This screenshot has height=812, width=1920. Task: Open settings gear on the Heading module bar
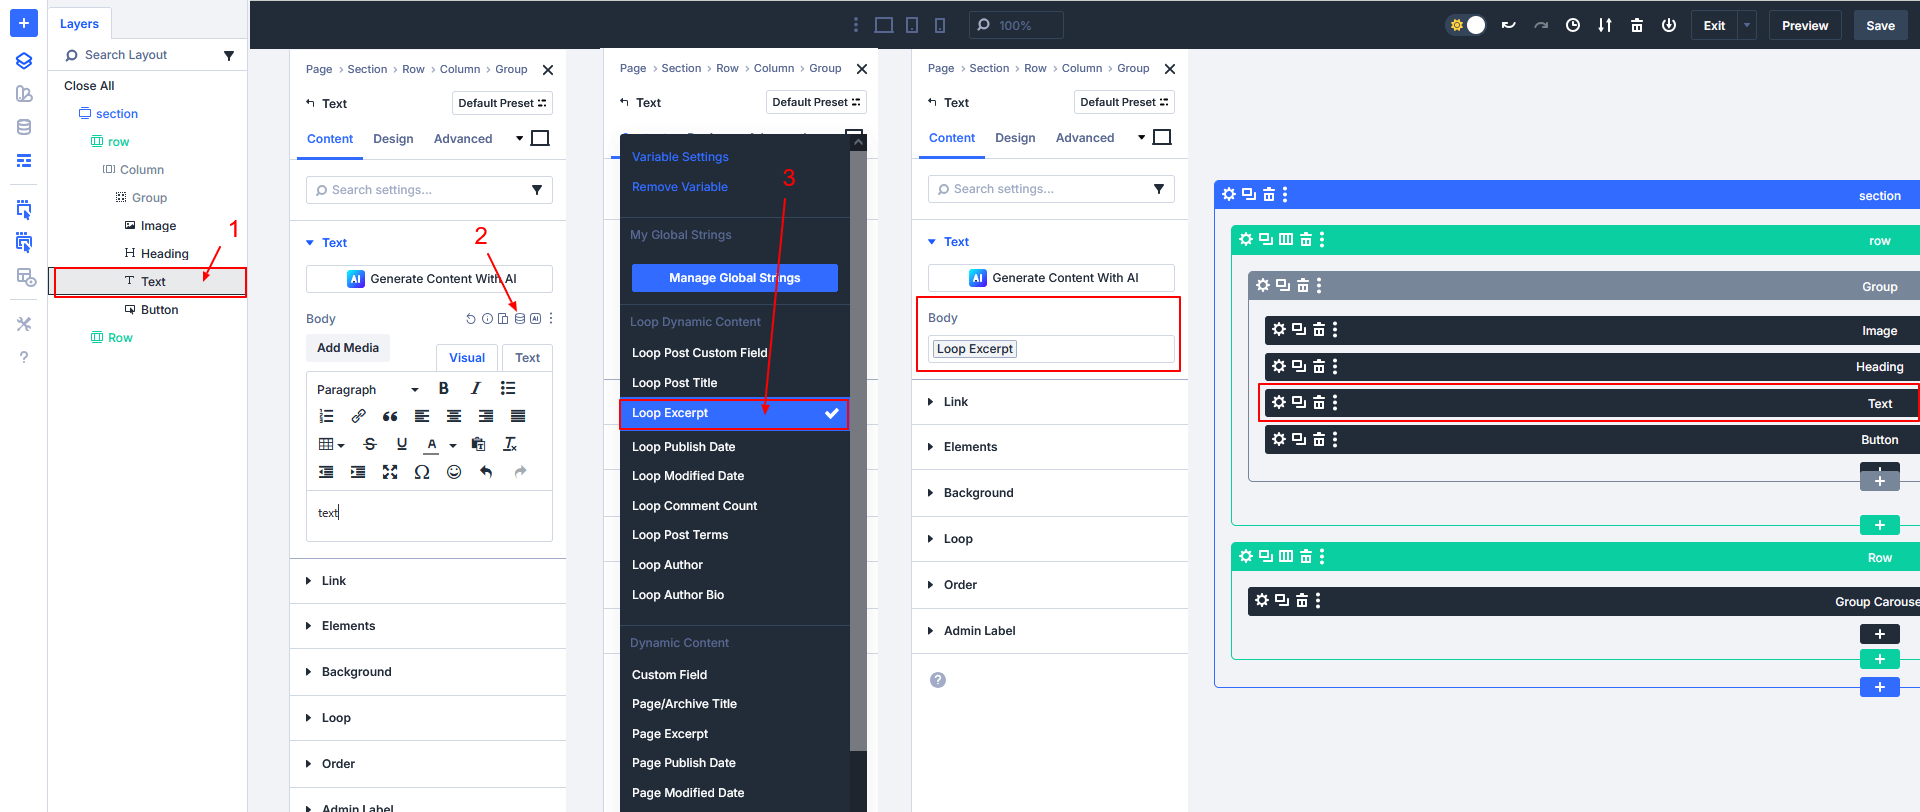[x=1278, y=366]
